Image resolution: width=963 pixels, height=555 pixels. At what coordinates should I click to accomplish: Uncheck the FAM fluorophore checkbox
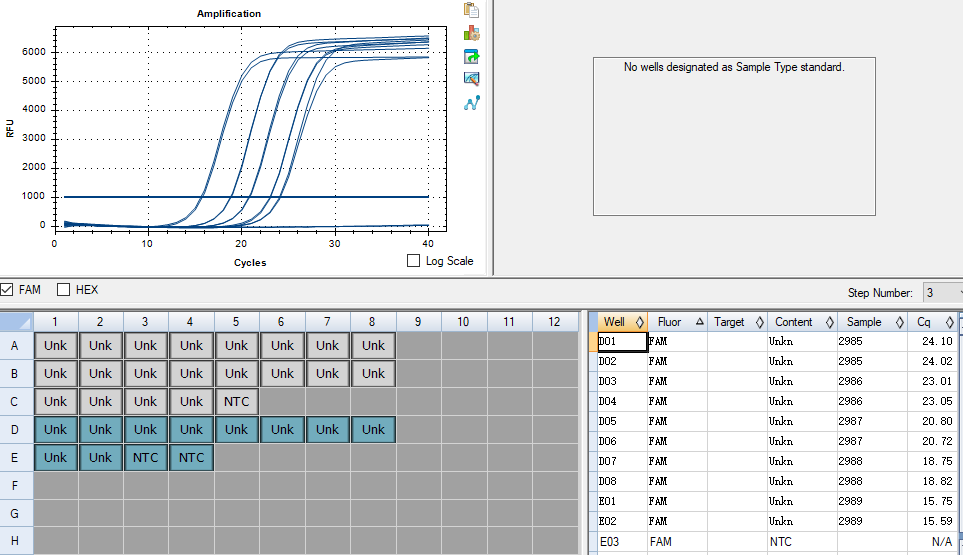7,290
